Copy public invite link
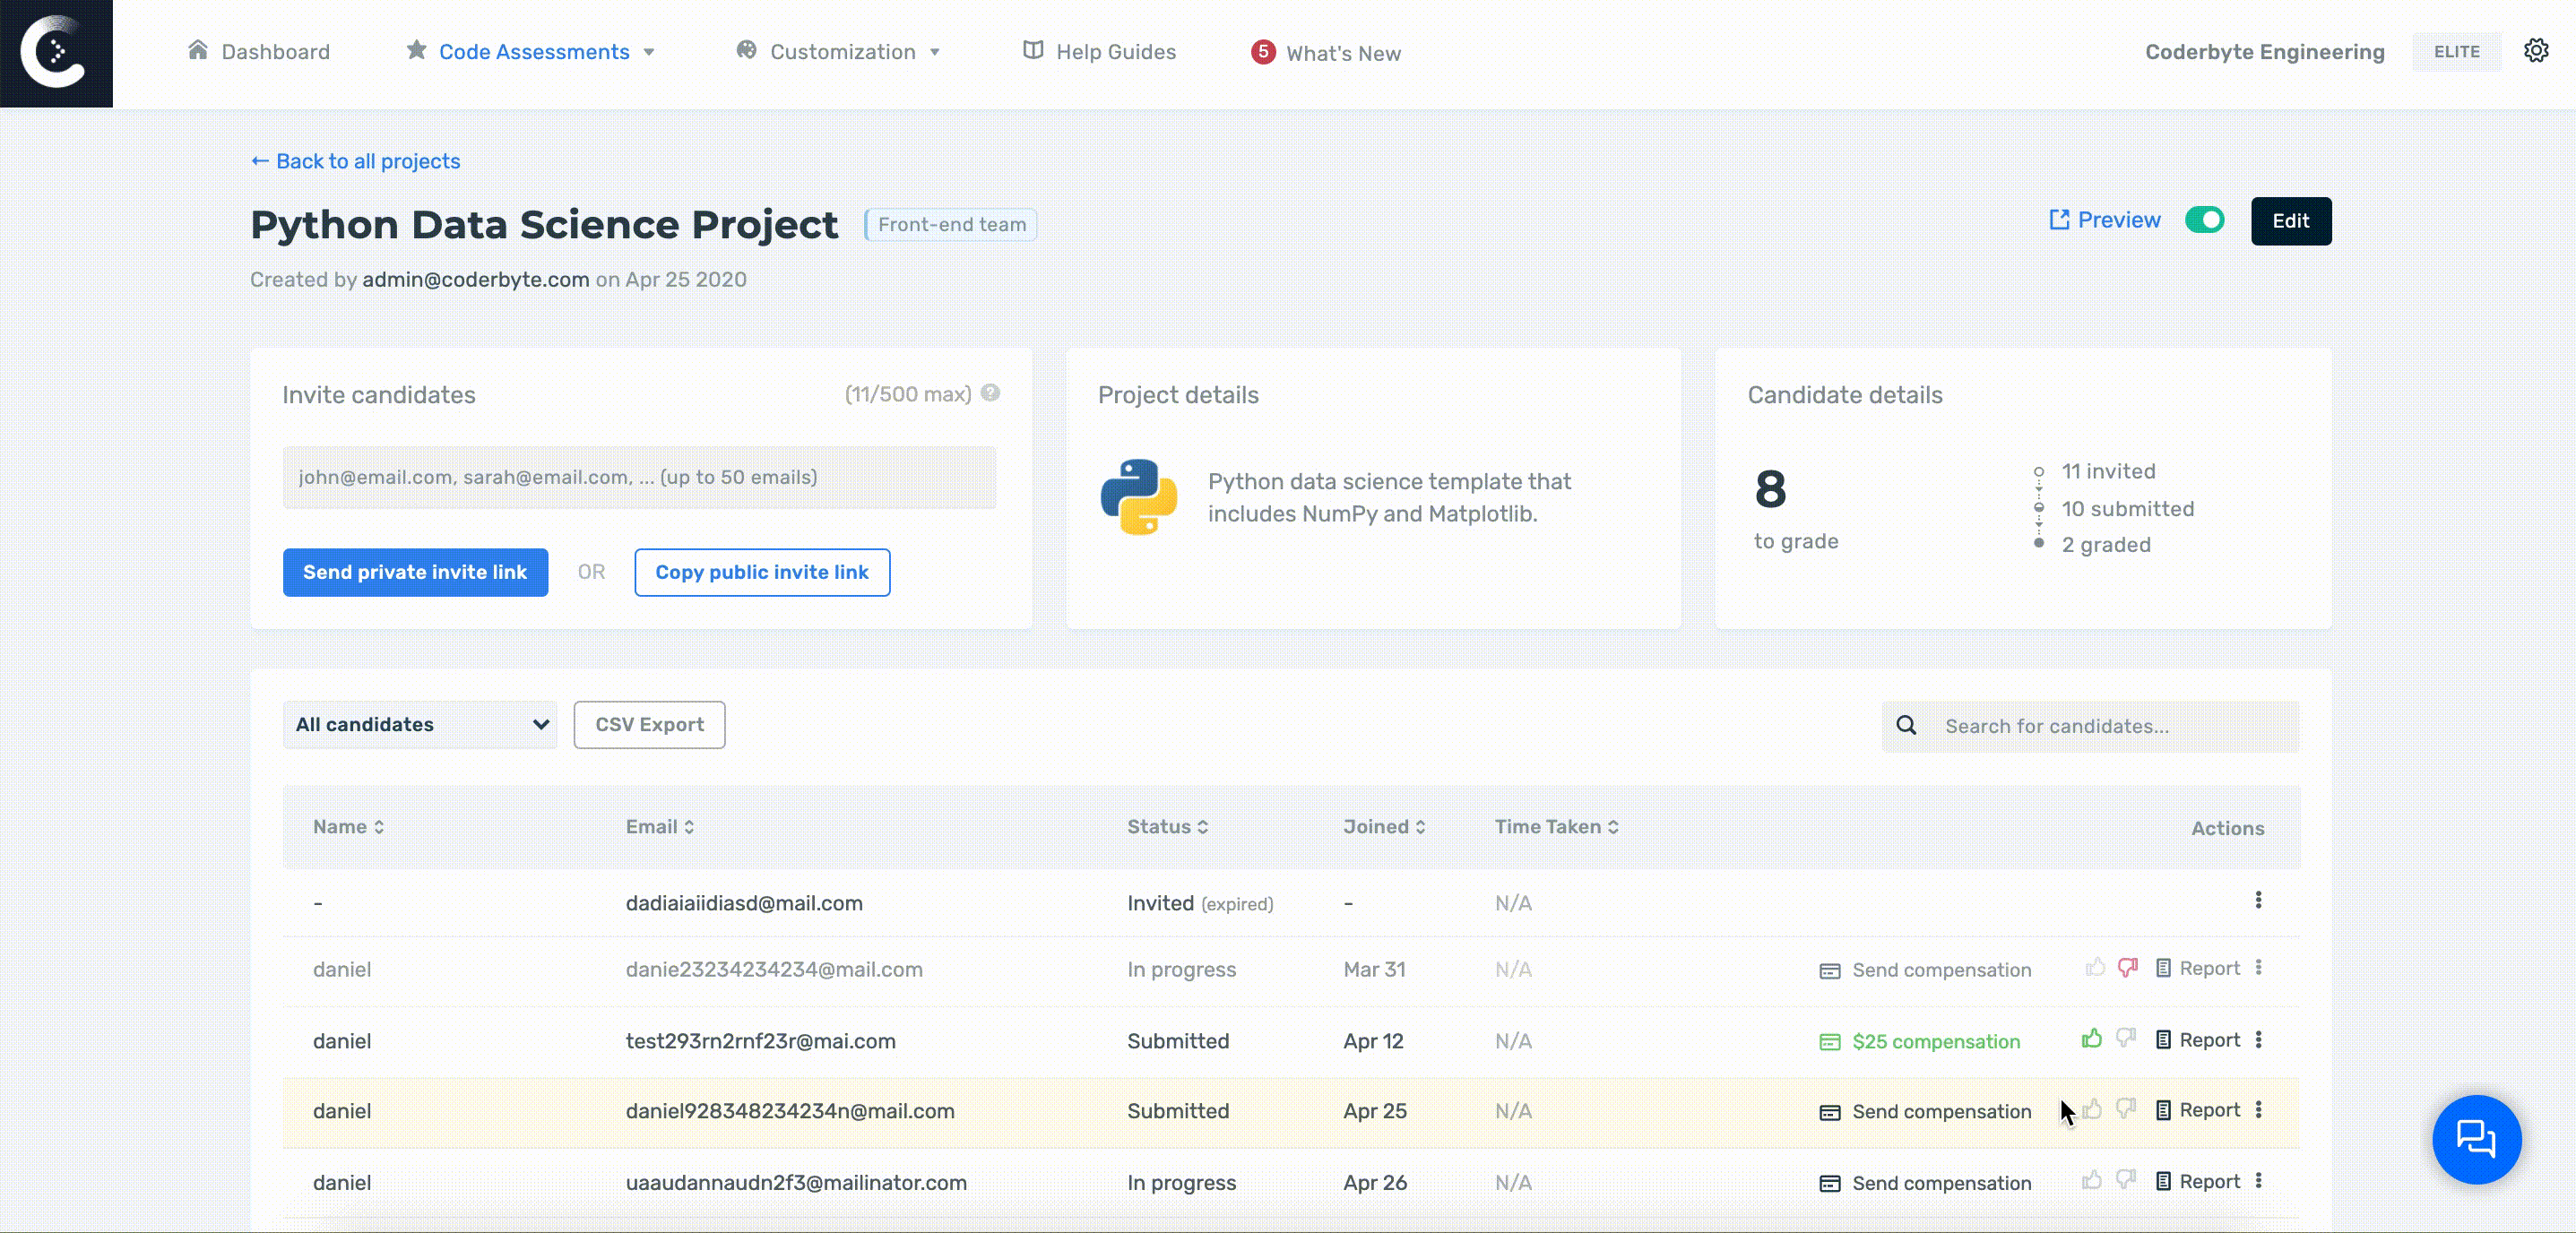This screenshot has height=1233, width=2576. point(762,572)
